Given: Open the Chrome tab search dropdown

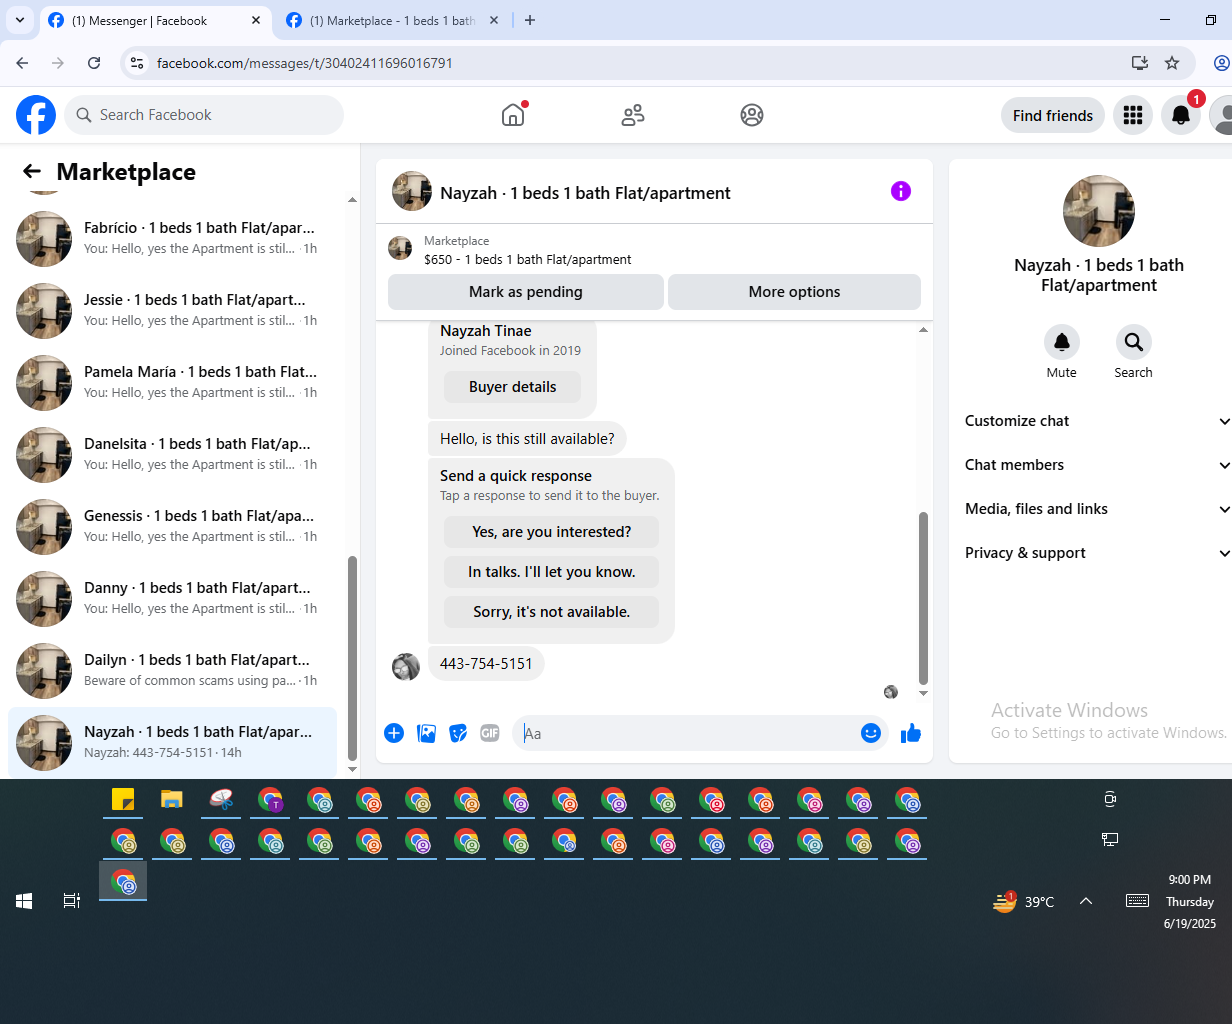Looking at the screenshot, I should (19, 20).
